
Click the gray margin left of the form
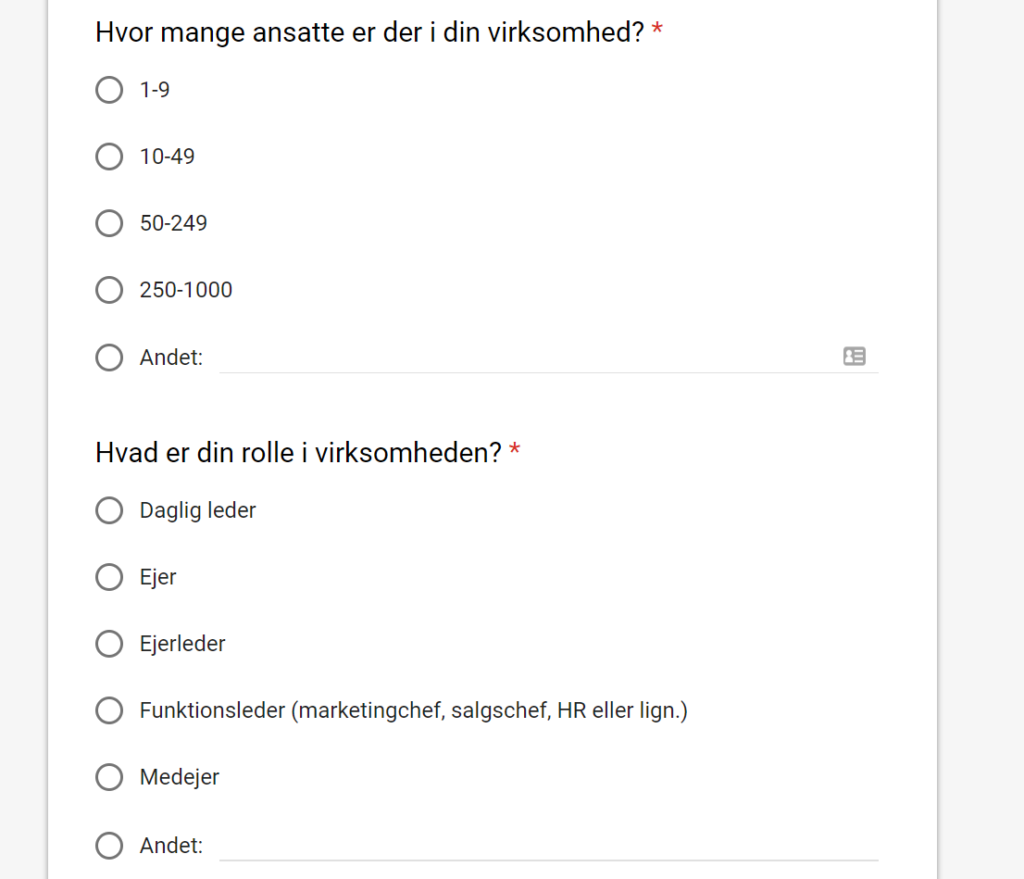23,440
